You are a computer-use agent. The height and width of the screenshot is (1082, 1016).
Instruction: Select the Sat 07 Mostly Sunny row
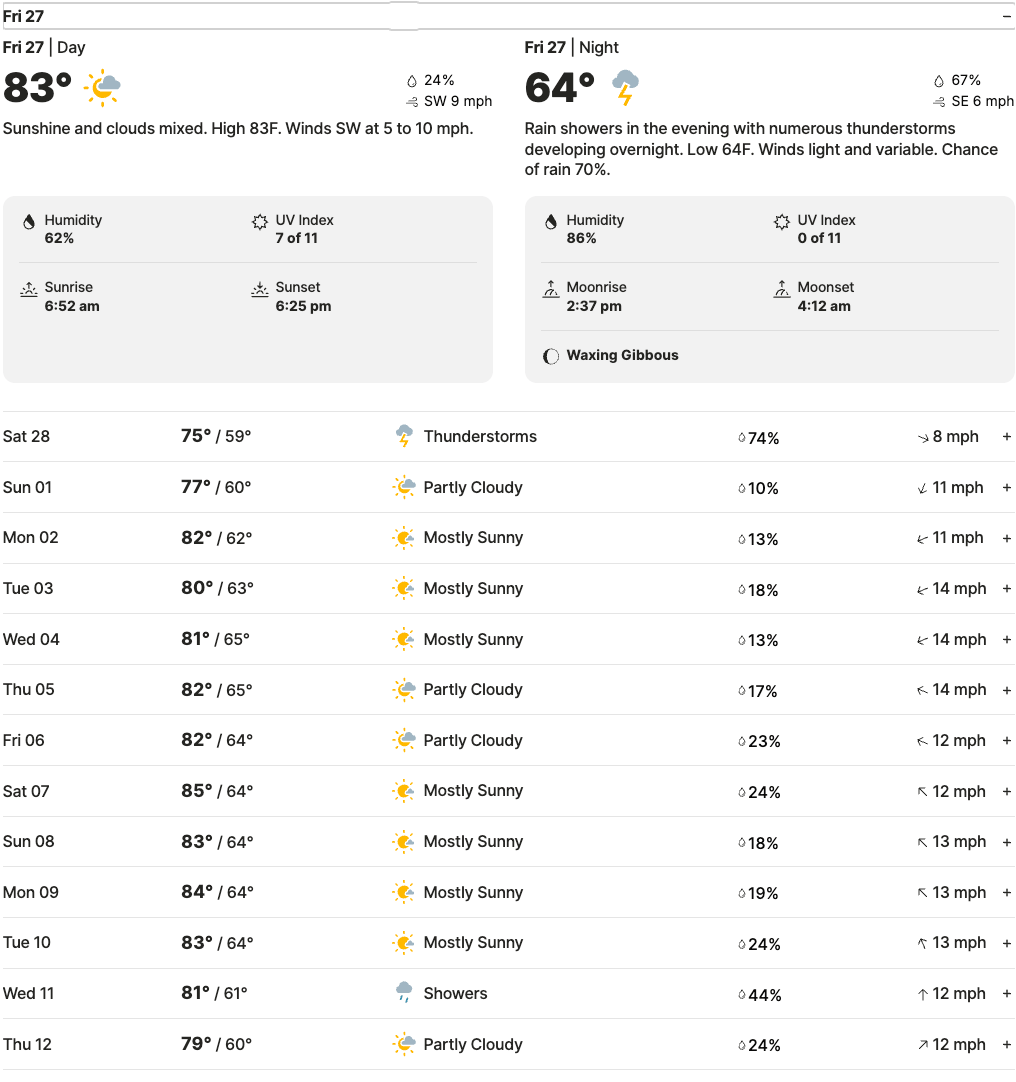coord(508,791)
